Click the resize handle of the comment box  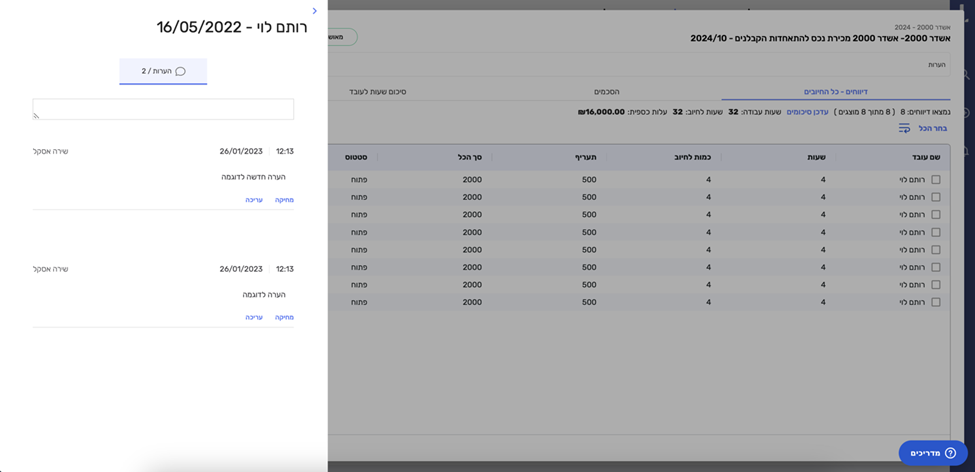click(x=37, y=116)
